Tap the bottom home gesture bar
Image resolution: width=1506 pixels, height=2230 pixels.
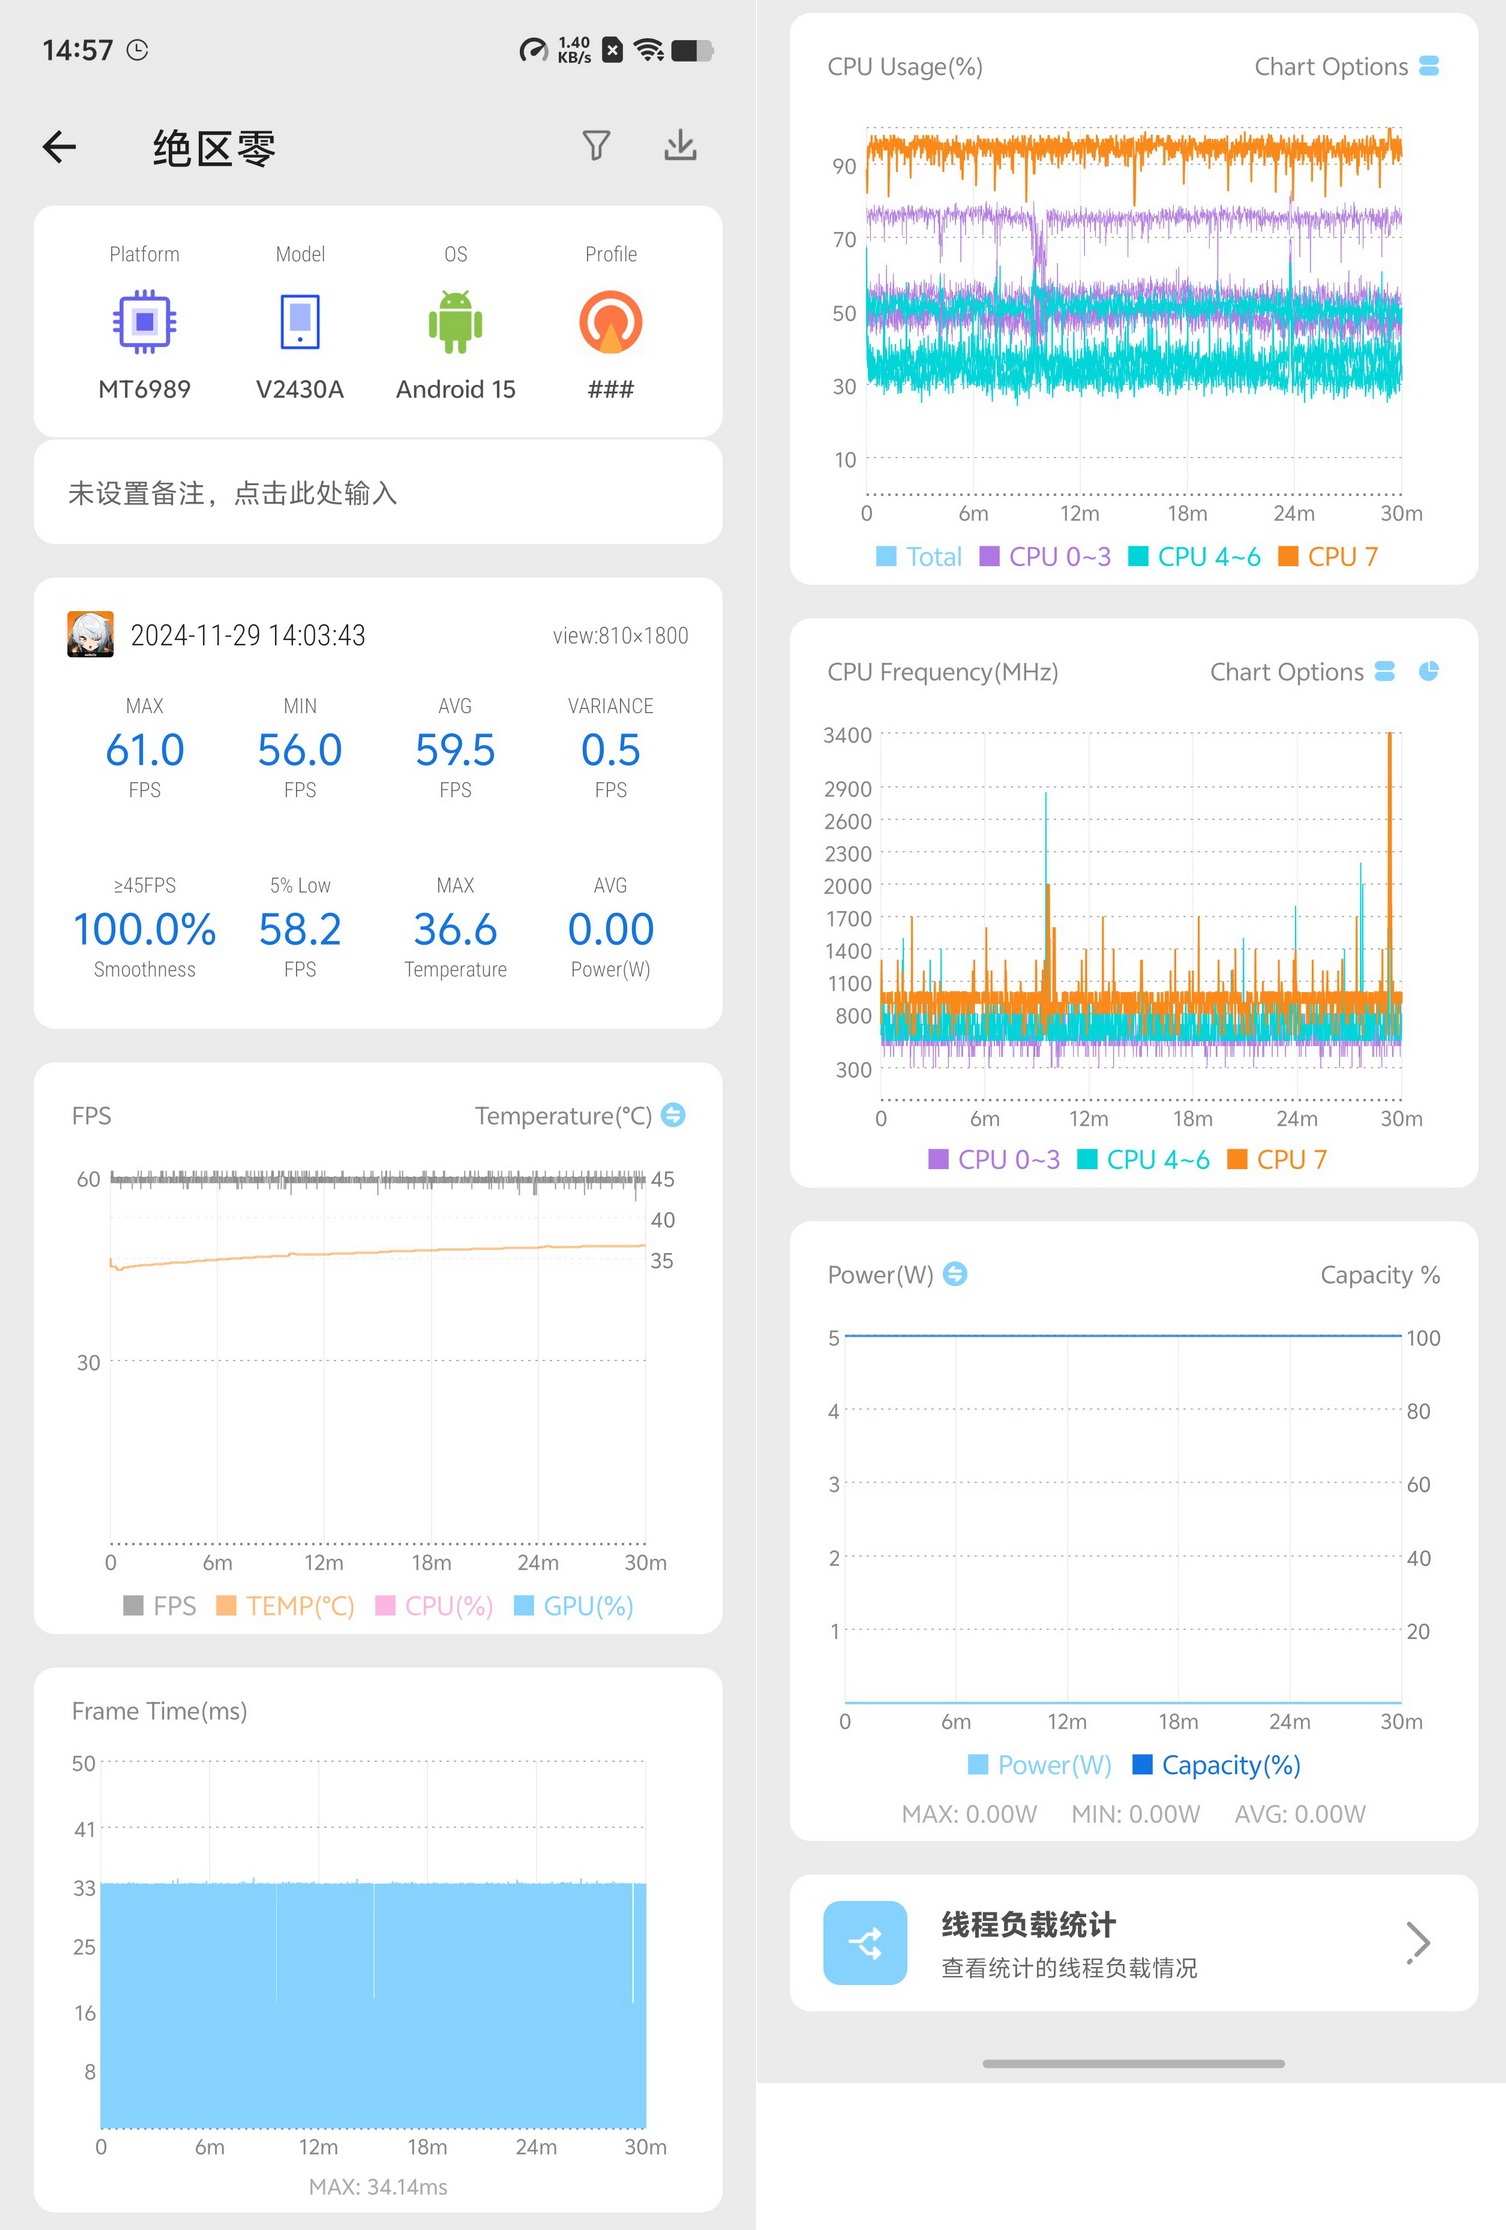tap(1134, 2063)
